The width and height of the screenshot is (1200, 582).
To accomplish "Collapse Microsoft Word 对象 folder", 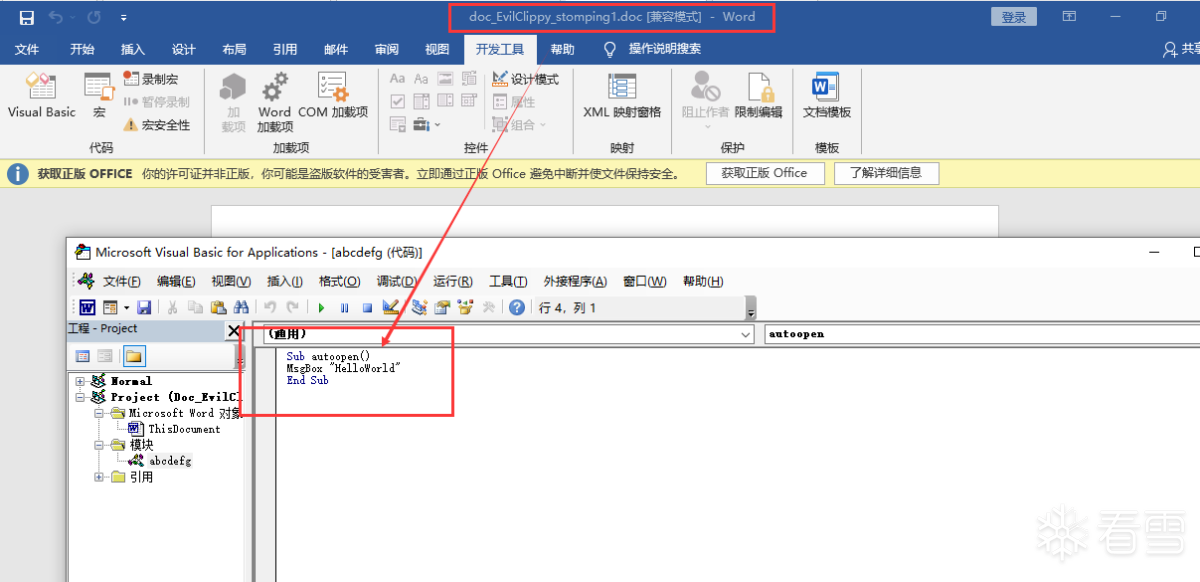I will coord(99,413).
